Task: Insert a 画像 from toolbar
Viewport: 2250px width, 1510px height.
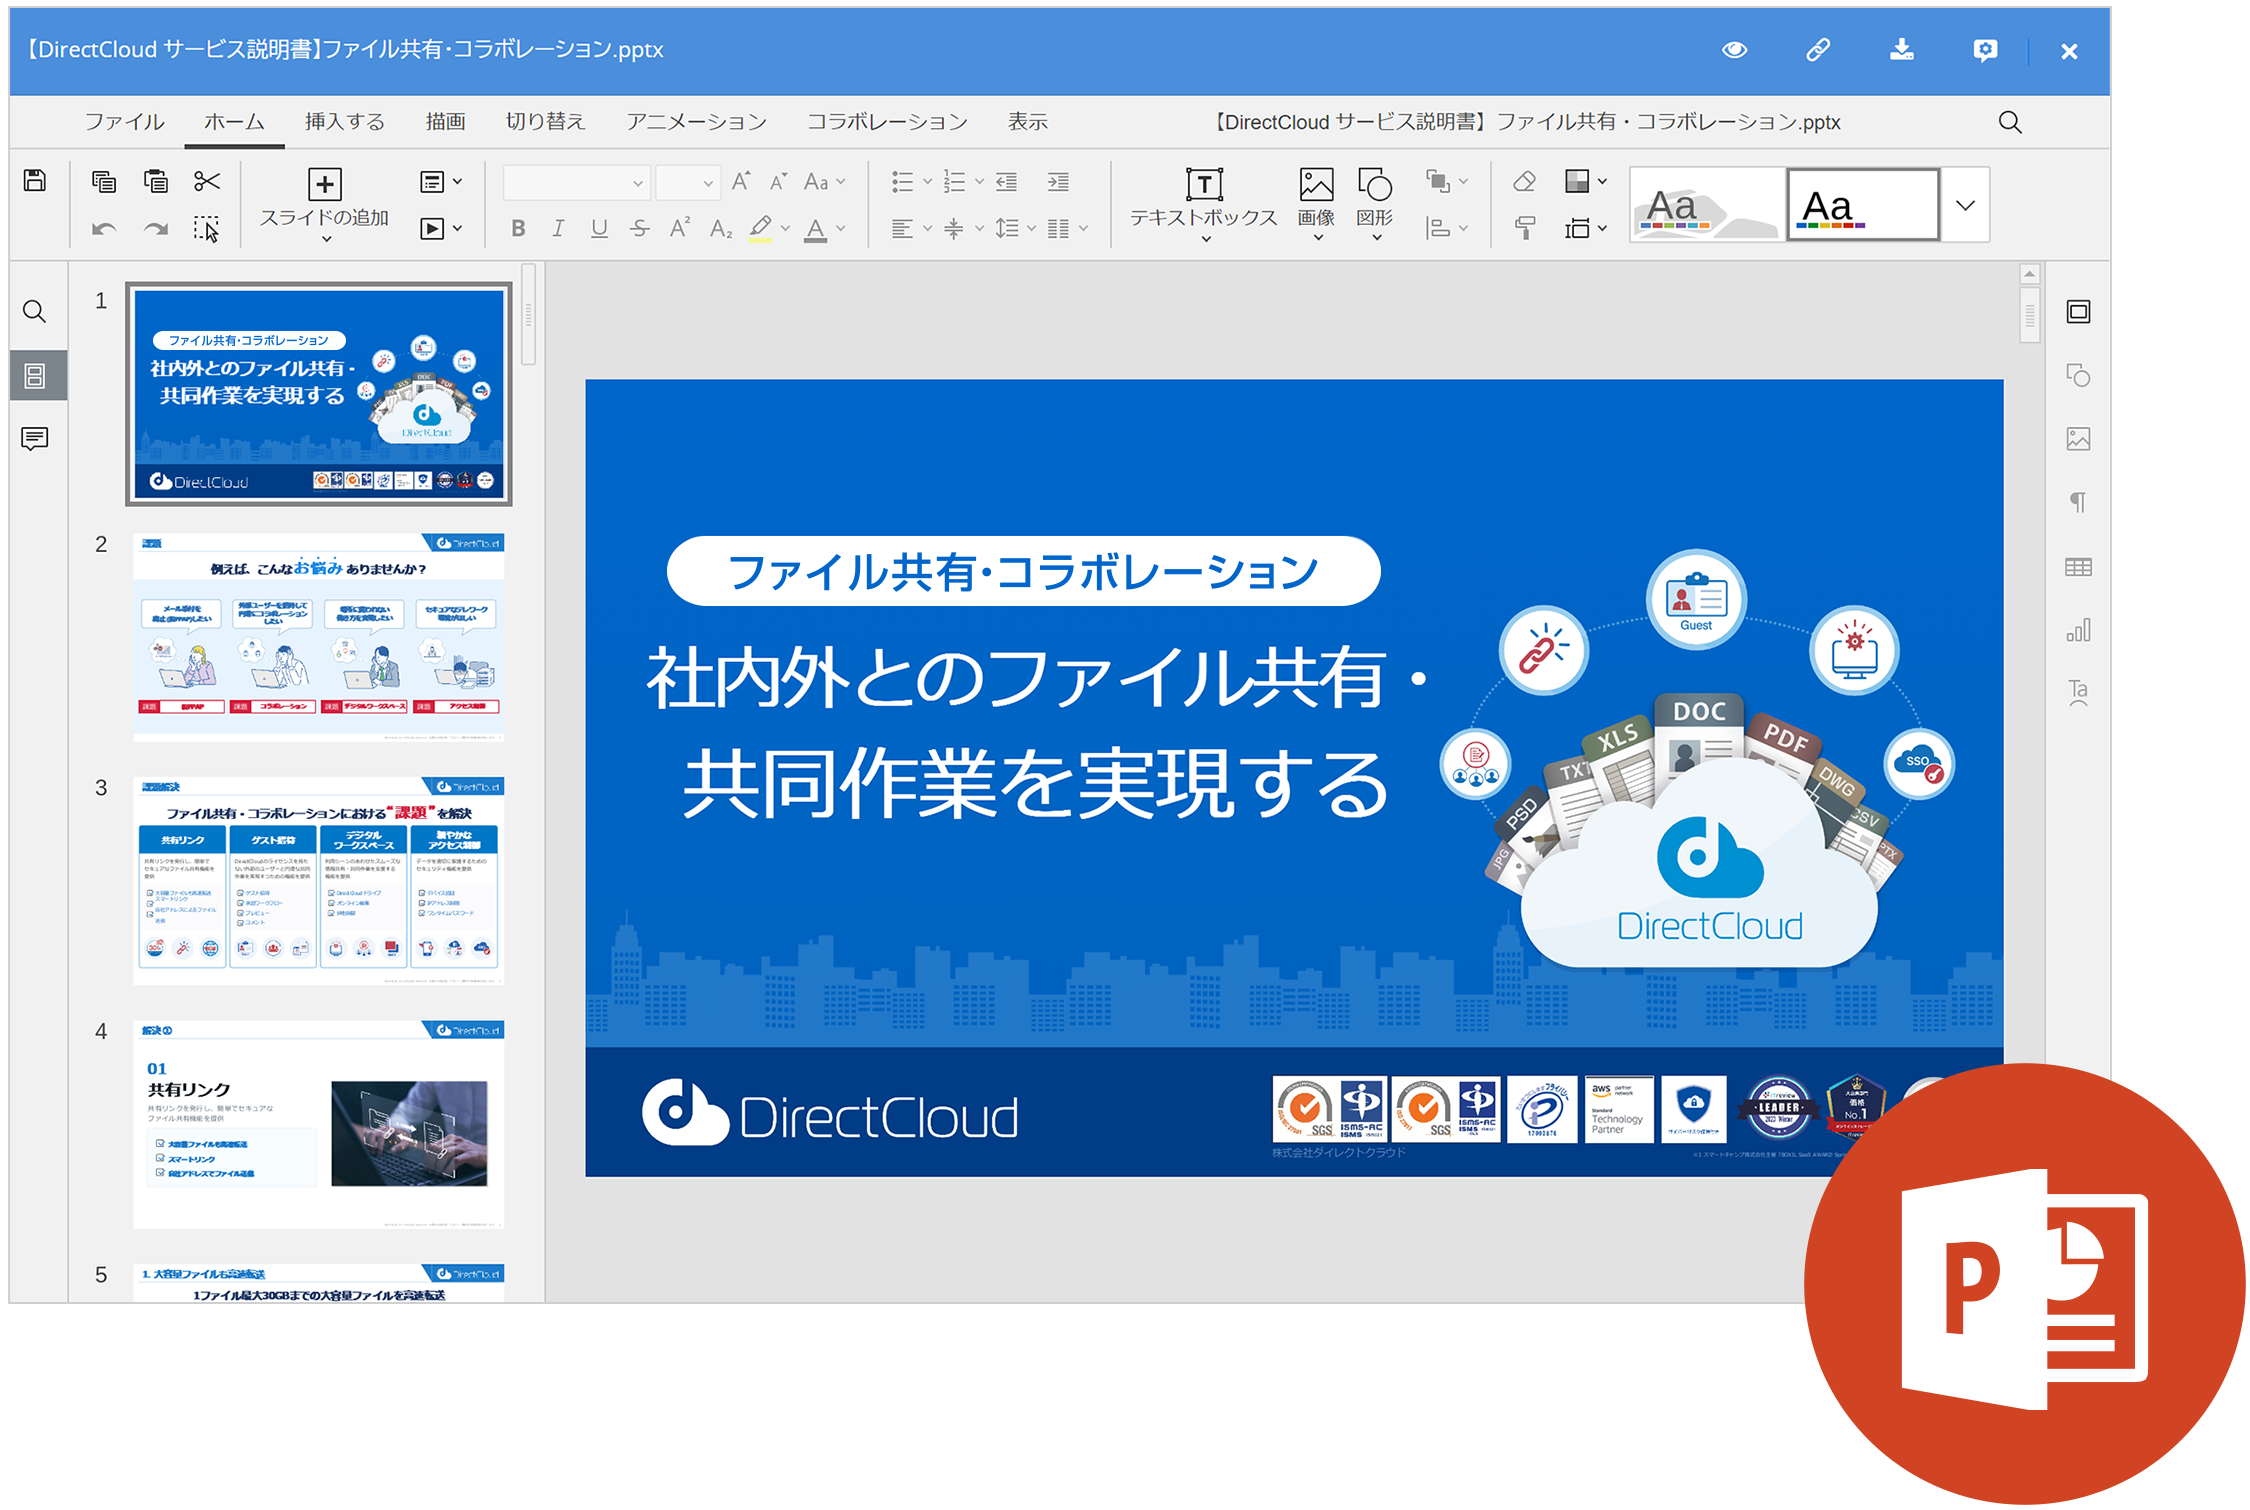Action: click(1316, 203)
